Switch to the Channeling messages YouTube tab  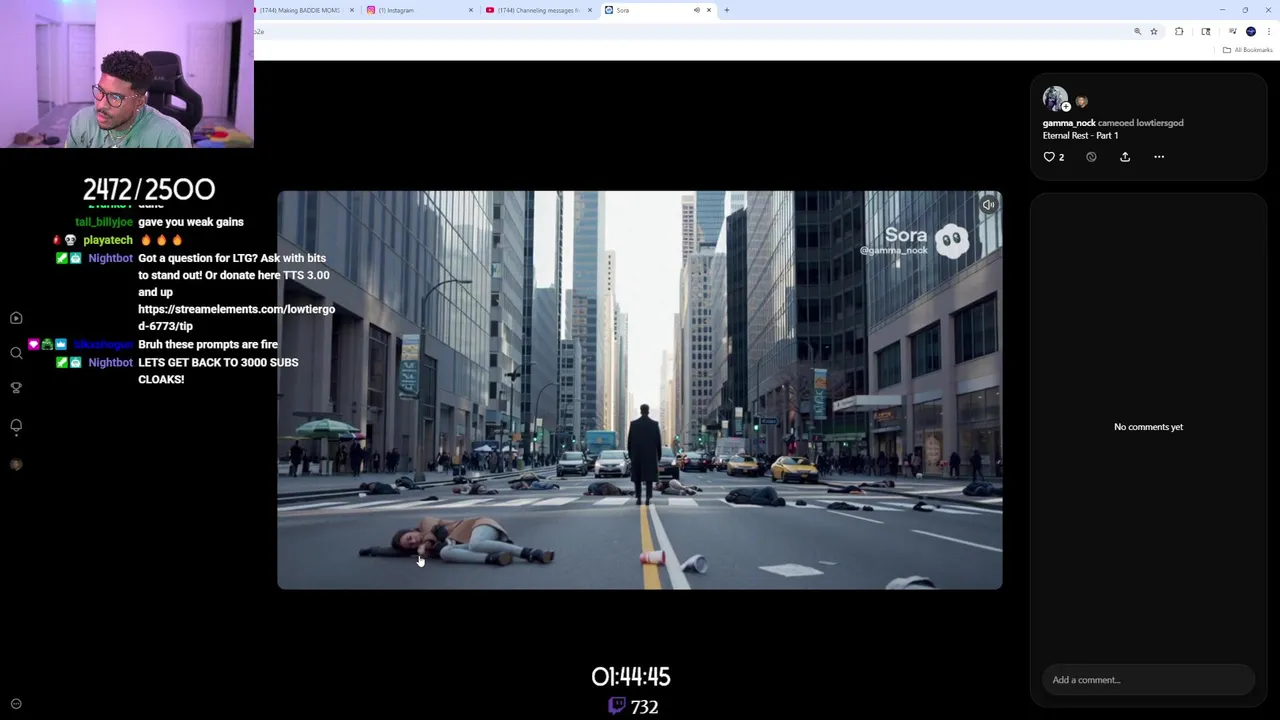[537, 10]
